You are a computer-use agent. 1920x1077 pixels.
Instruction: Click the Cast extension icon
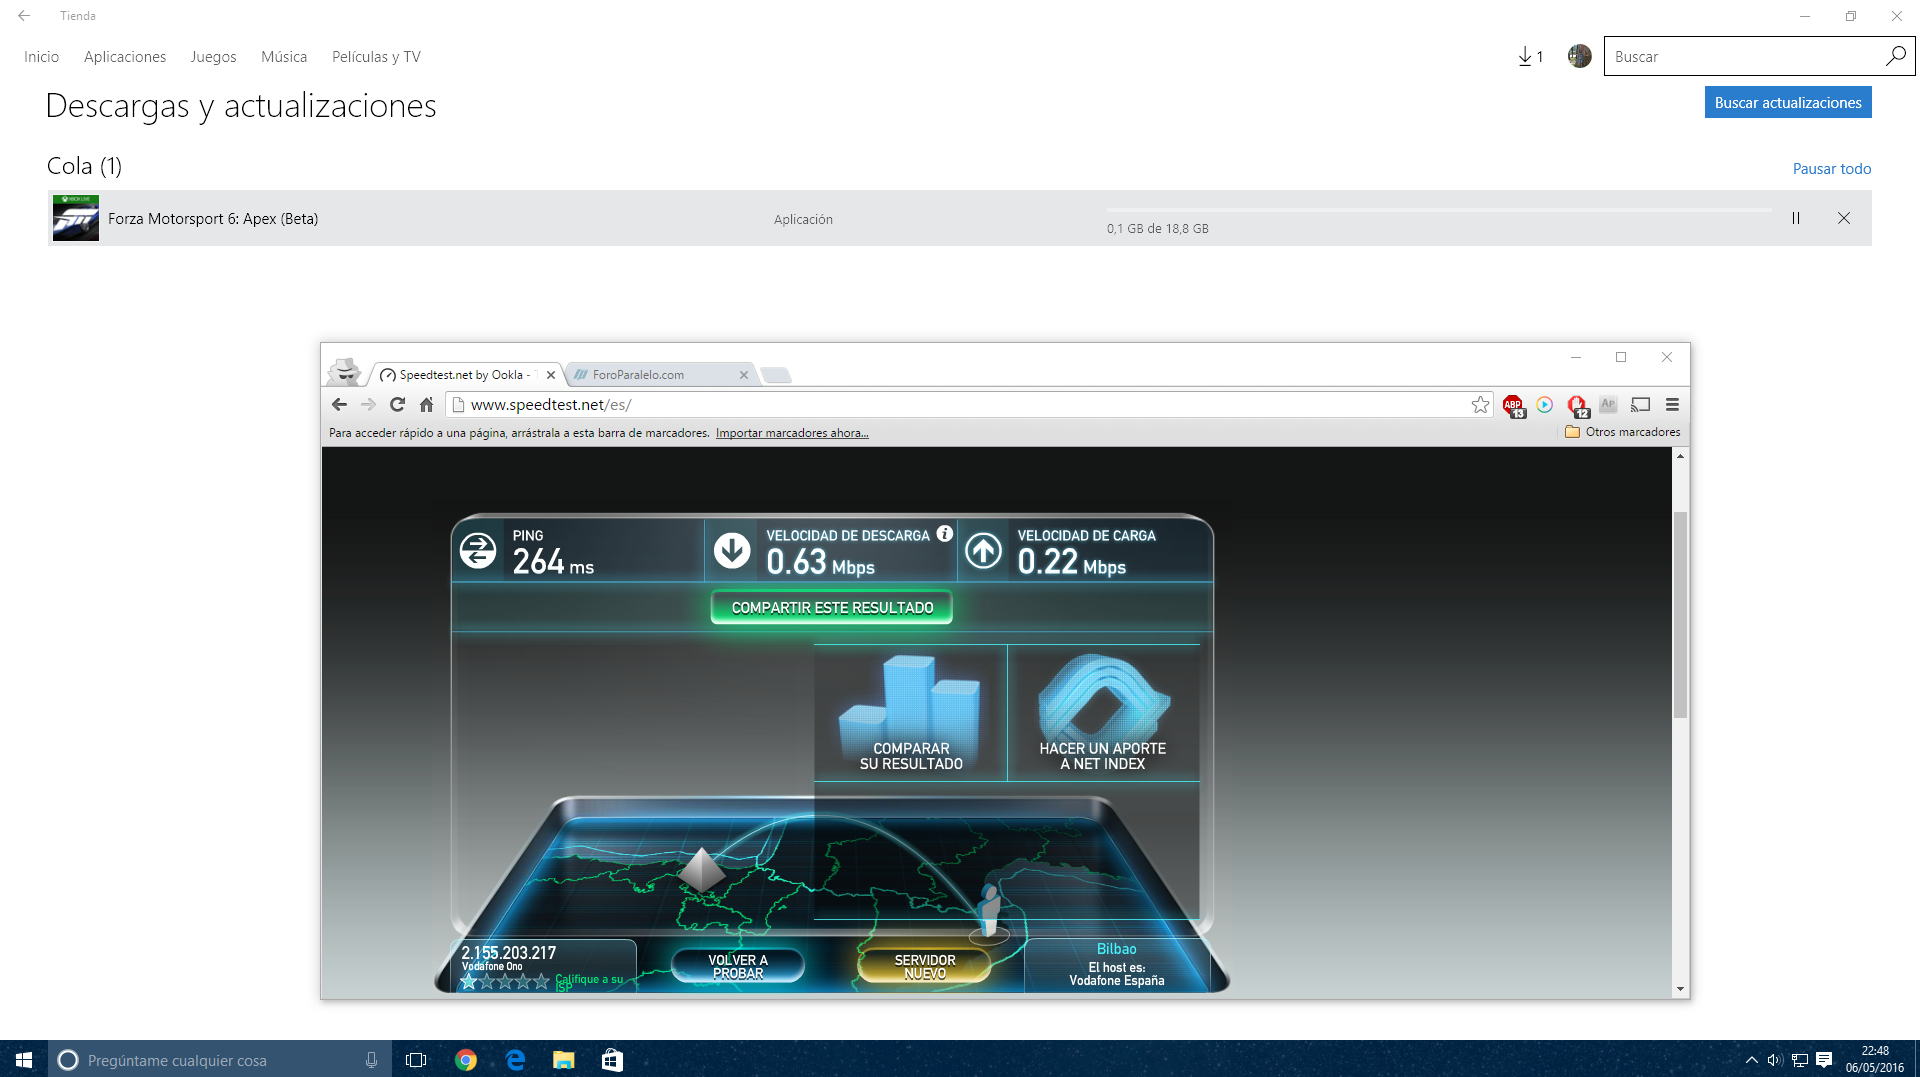point(1640,404)
